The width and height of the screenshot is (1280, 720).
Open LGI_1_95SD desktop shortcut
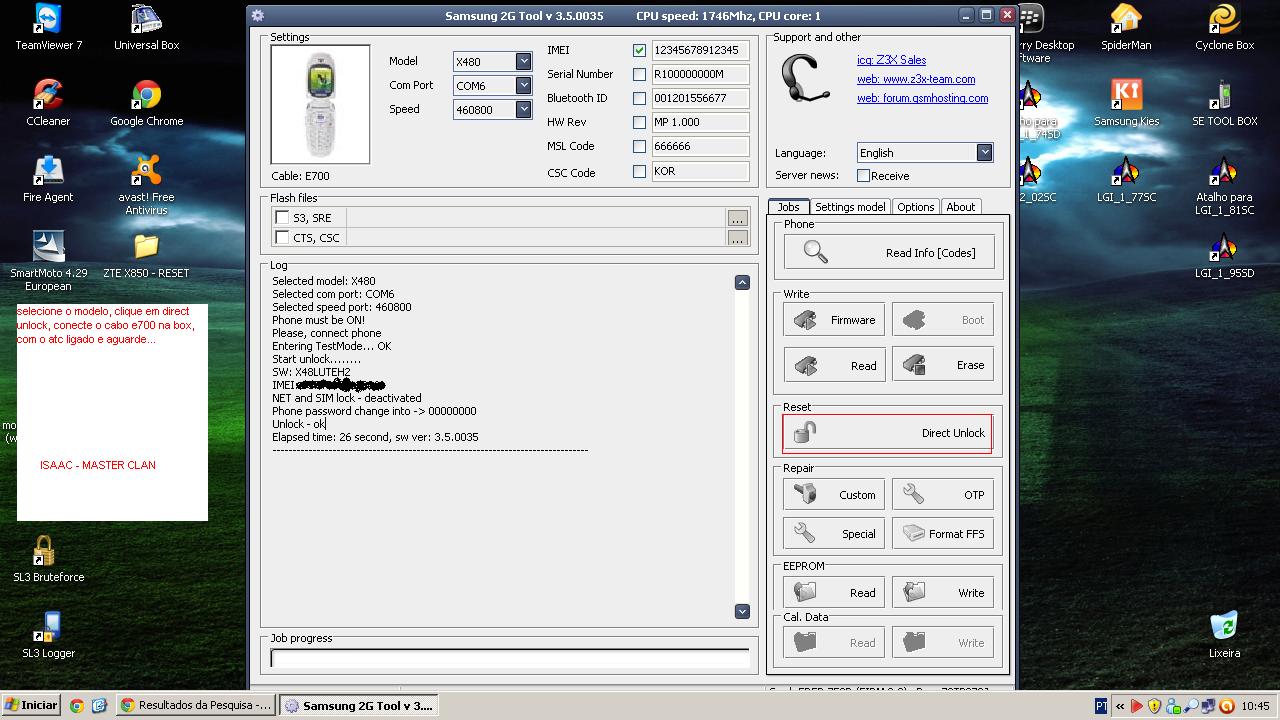1224,255
